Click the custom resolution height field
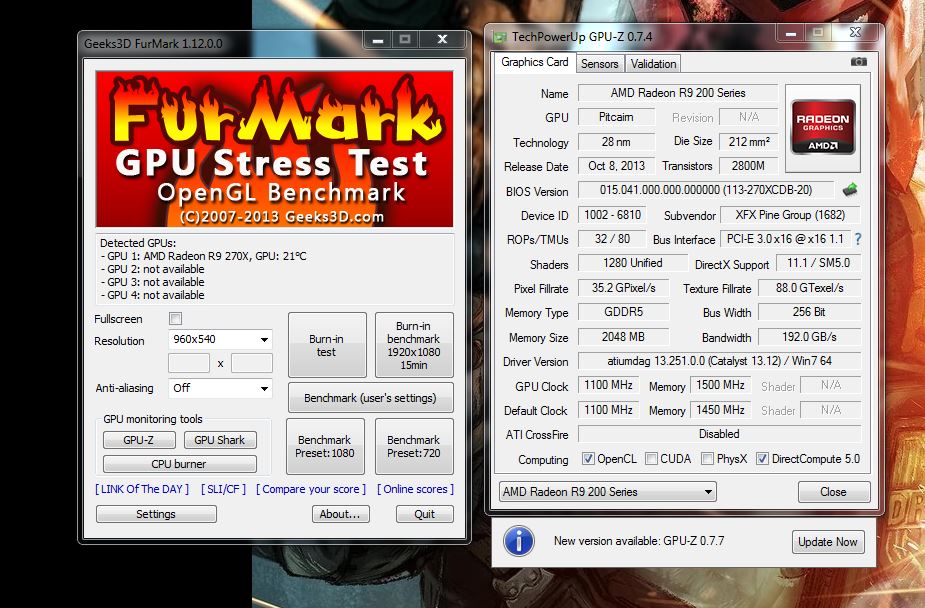Image resolution: width=925 pixels, height=608 pixels. 252,363
